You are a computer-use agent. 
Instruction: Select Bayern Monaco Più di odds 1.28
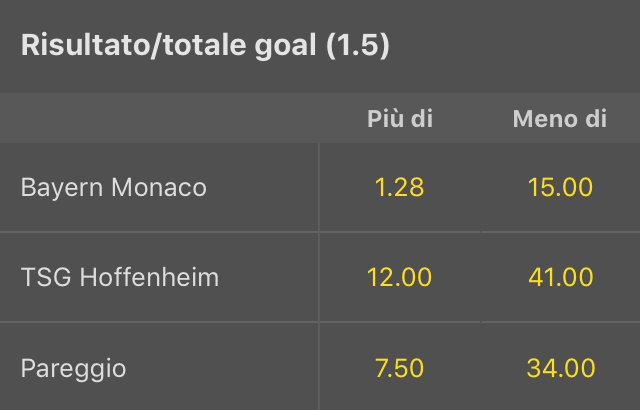(399, 187)
